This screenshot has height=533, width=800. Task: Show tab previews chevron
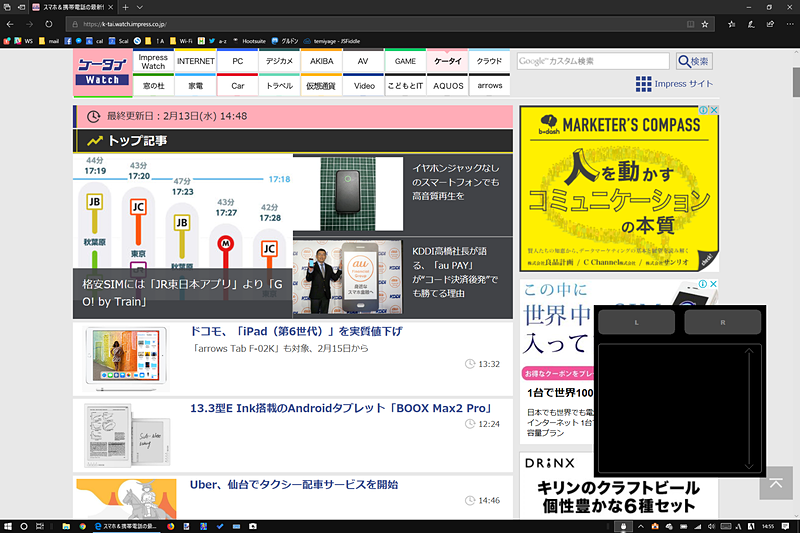(139, 7)
